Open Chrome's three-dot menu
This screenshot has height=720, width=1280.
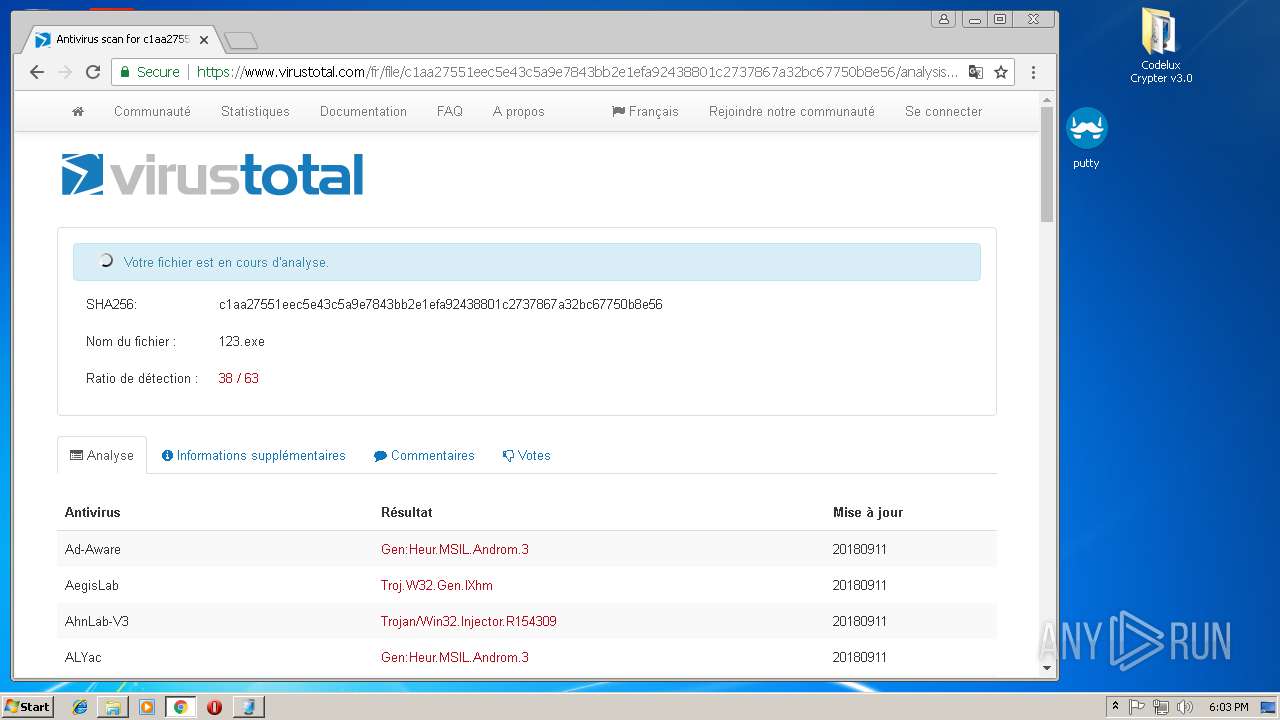(1033, 72)
